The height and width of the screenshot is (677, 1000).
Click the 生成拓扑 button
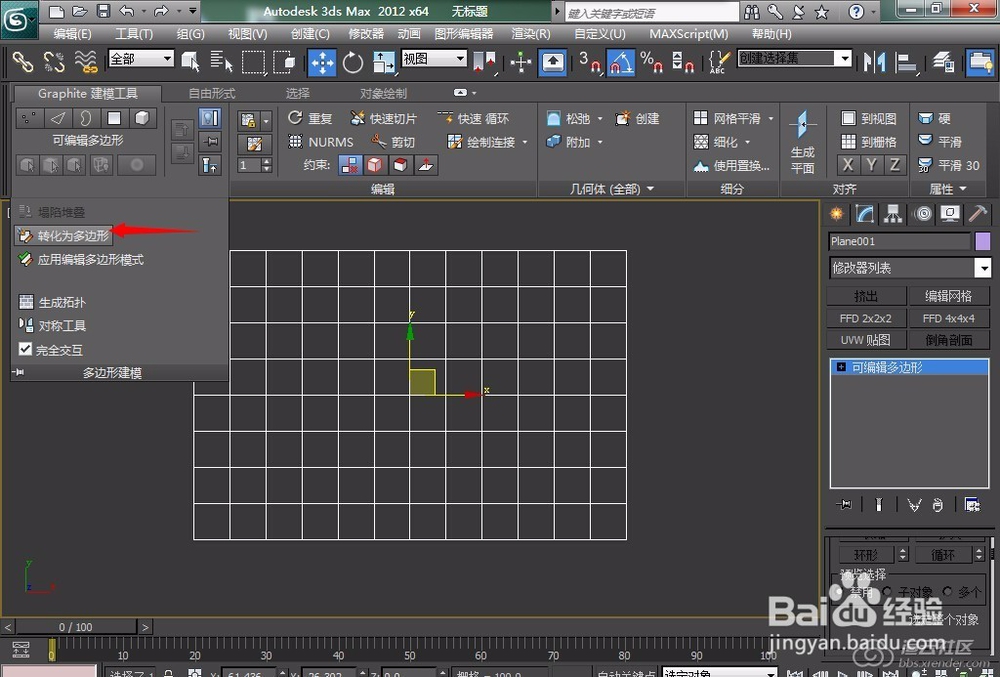click(x=52, y=302)
